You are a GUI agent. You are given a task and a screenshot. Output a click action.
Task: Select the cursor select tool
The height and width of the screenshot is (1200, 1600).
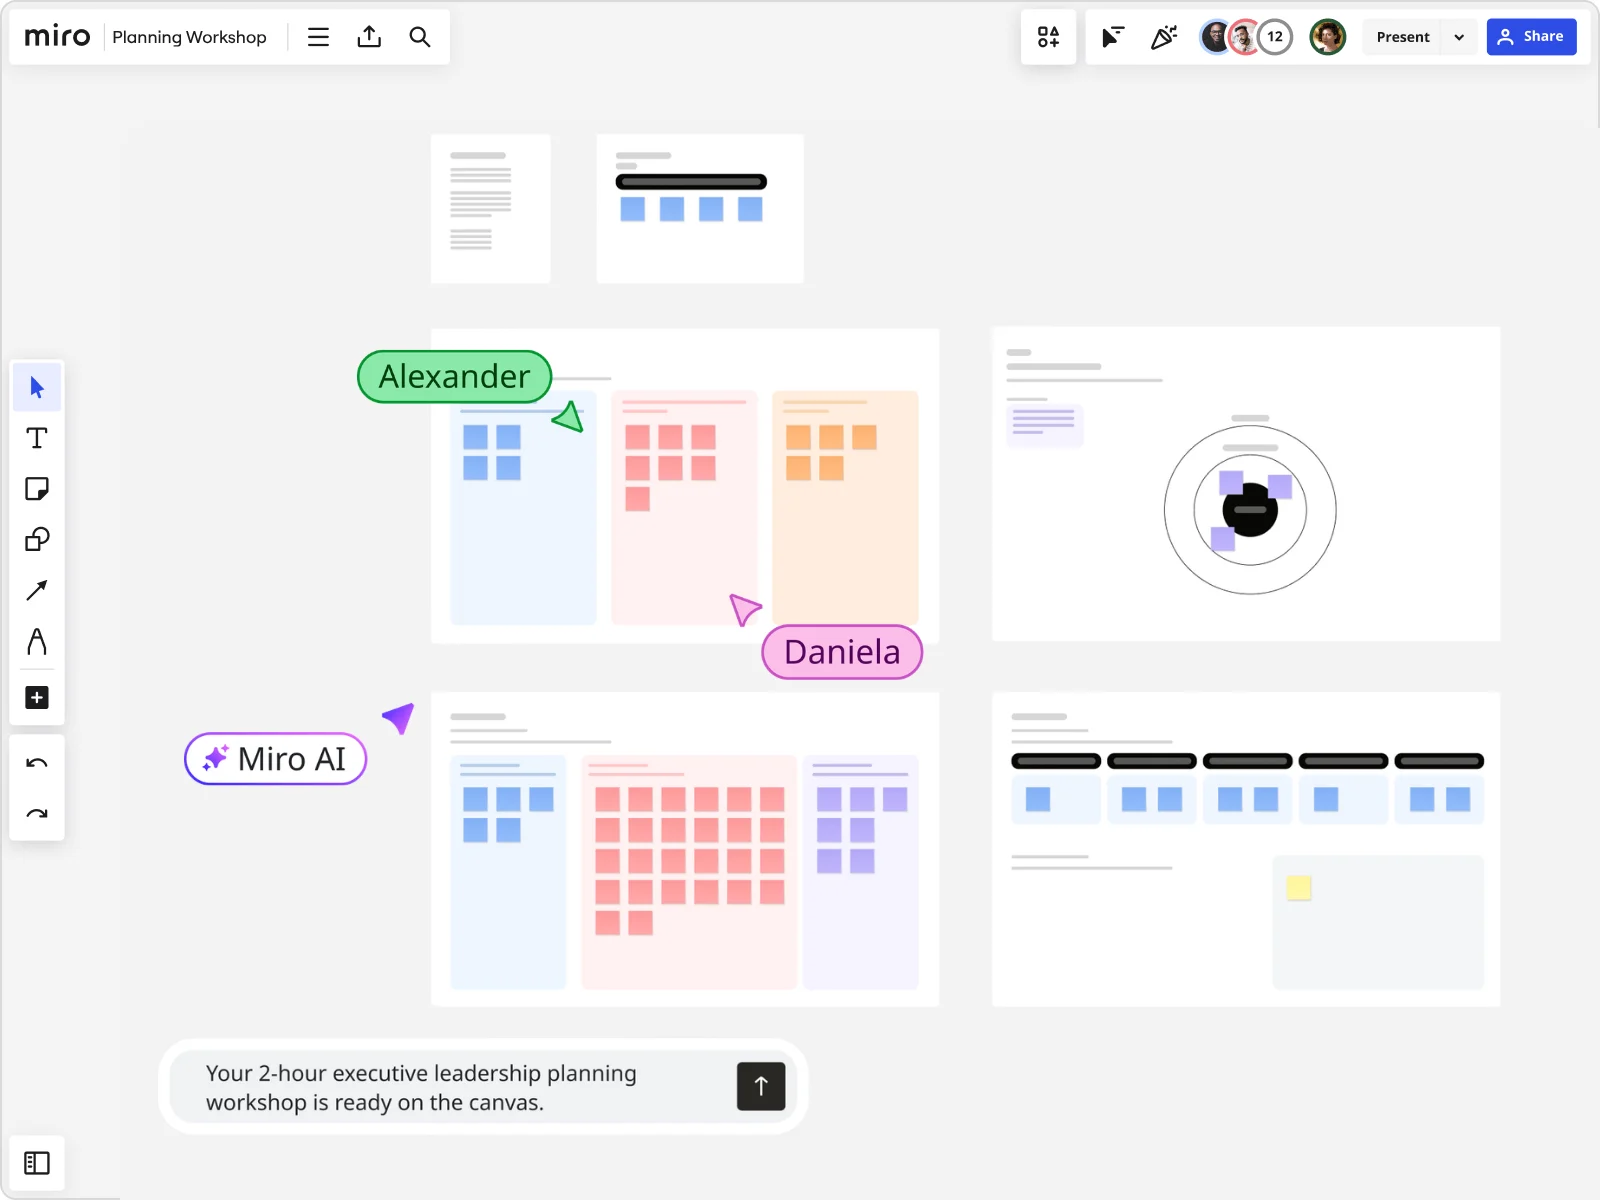pos(37,387)
